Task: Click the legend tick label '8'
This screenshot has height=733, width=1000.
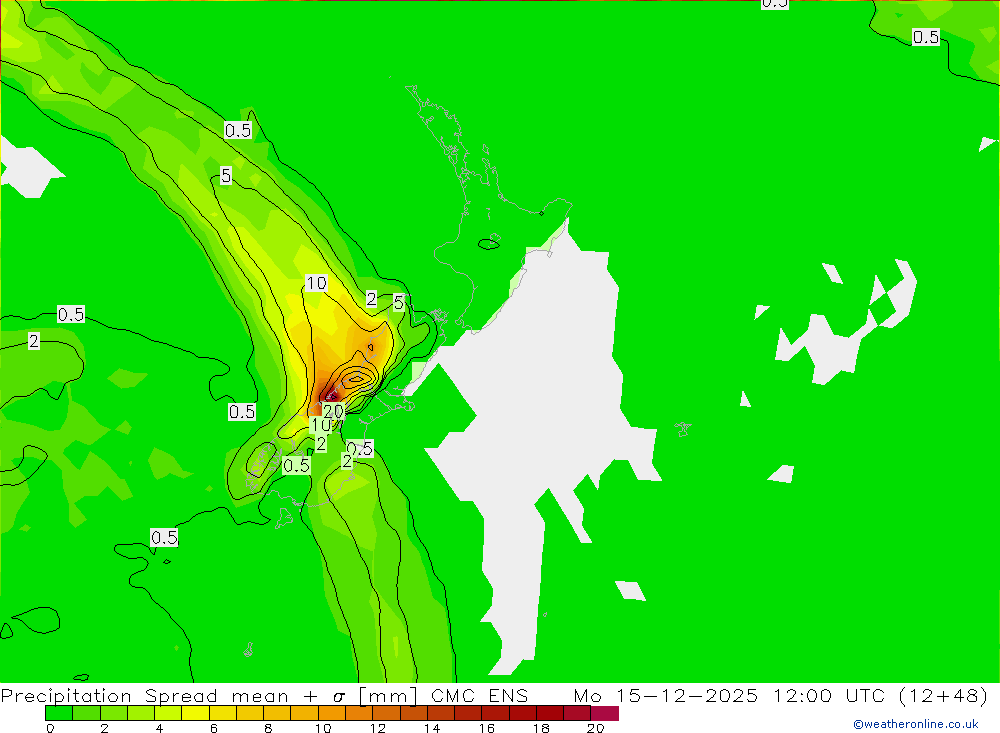Action: (x=268, y=728)
